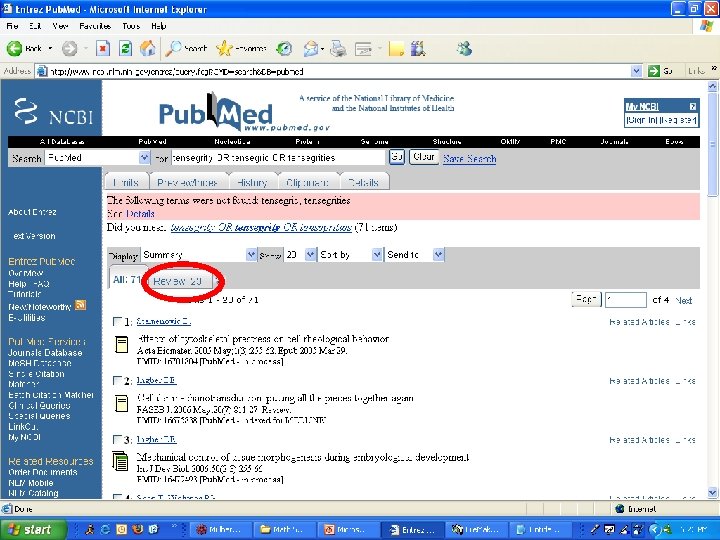720x540 pixels.
Task: Click the suggested tensegrity spelling link
Action: pos(261,227)
